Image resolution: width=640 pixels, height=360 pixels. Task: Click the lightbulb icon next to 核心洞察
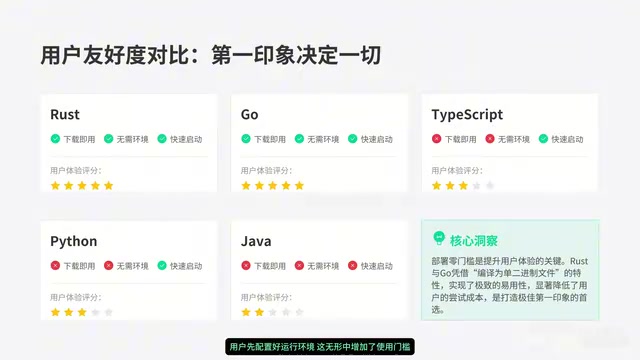(x=439, y=238)
